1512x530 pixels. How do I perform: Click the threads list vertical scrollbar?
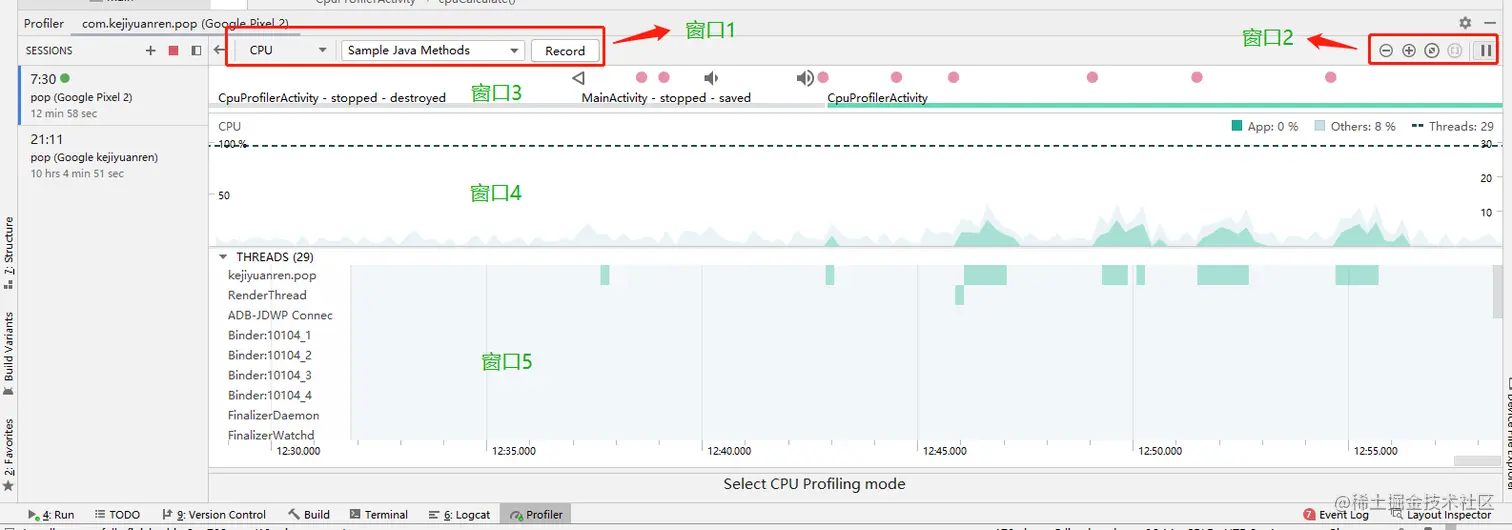point(1497,292)
